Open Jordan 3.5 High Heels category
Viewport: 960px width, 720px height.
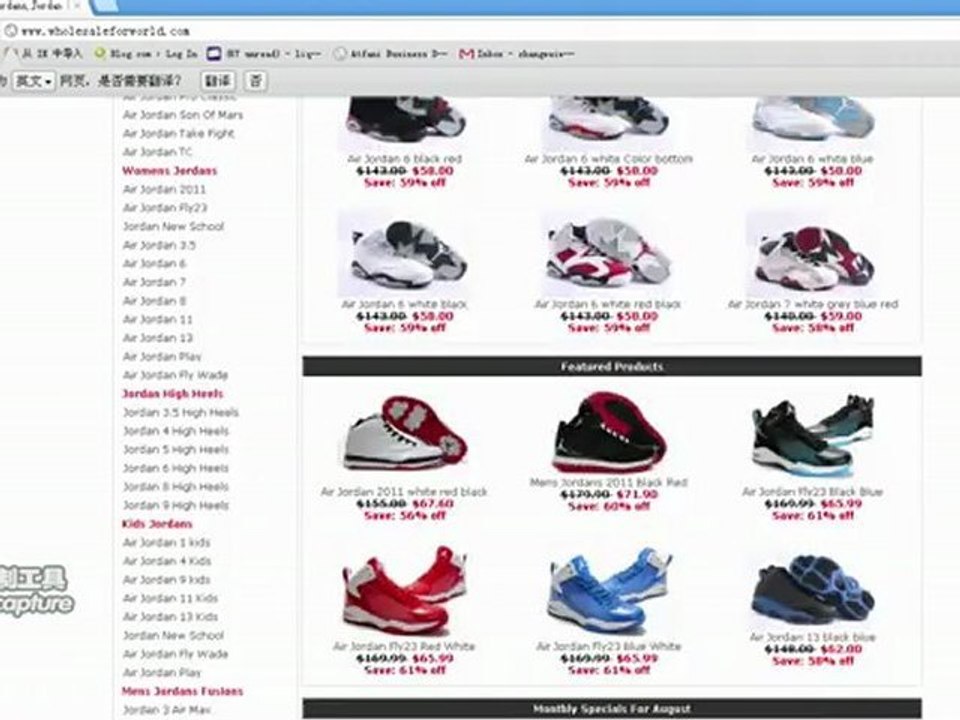point(181,412)
